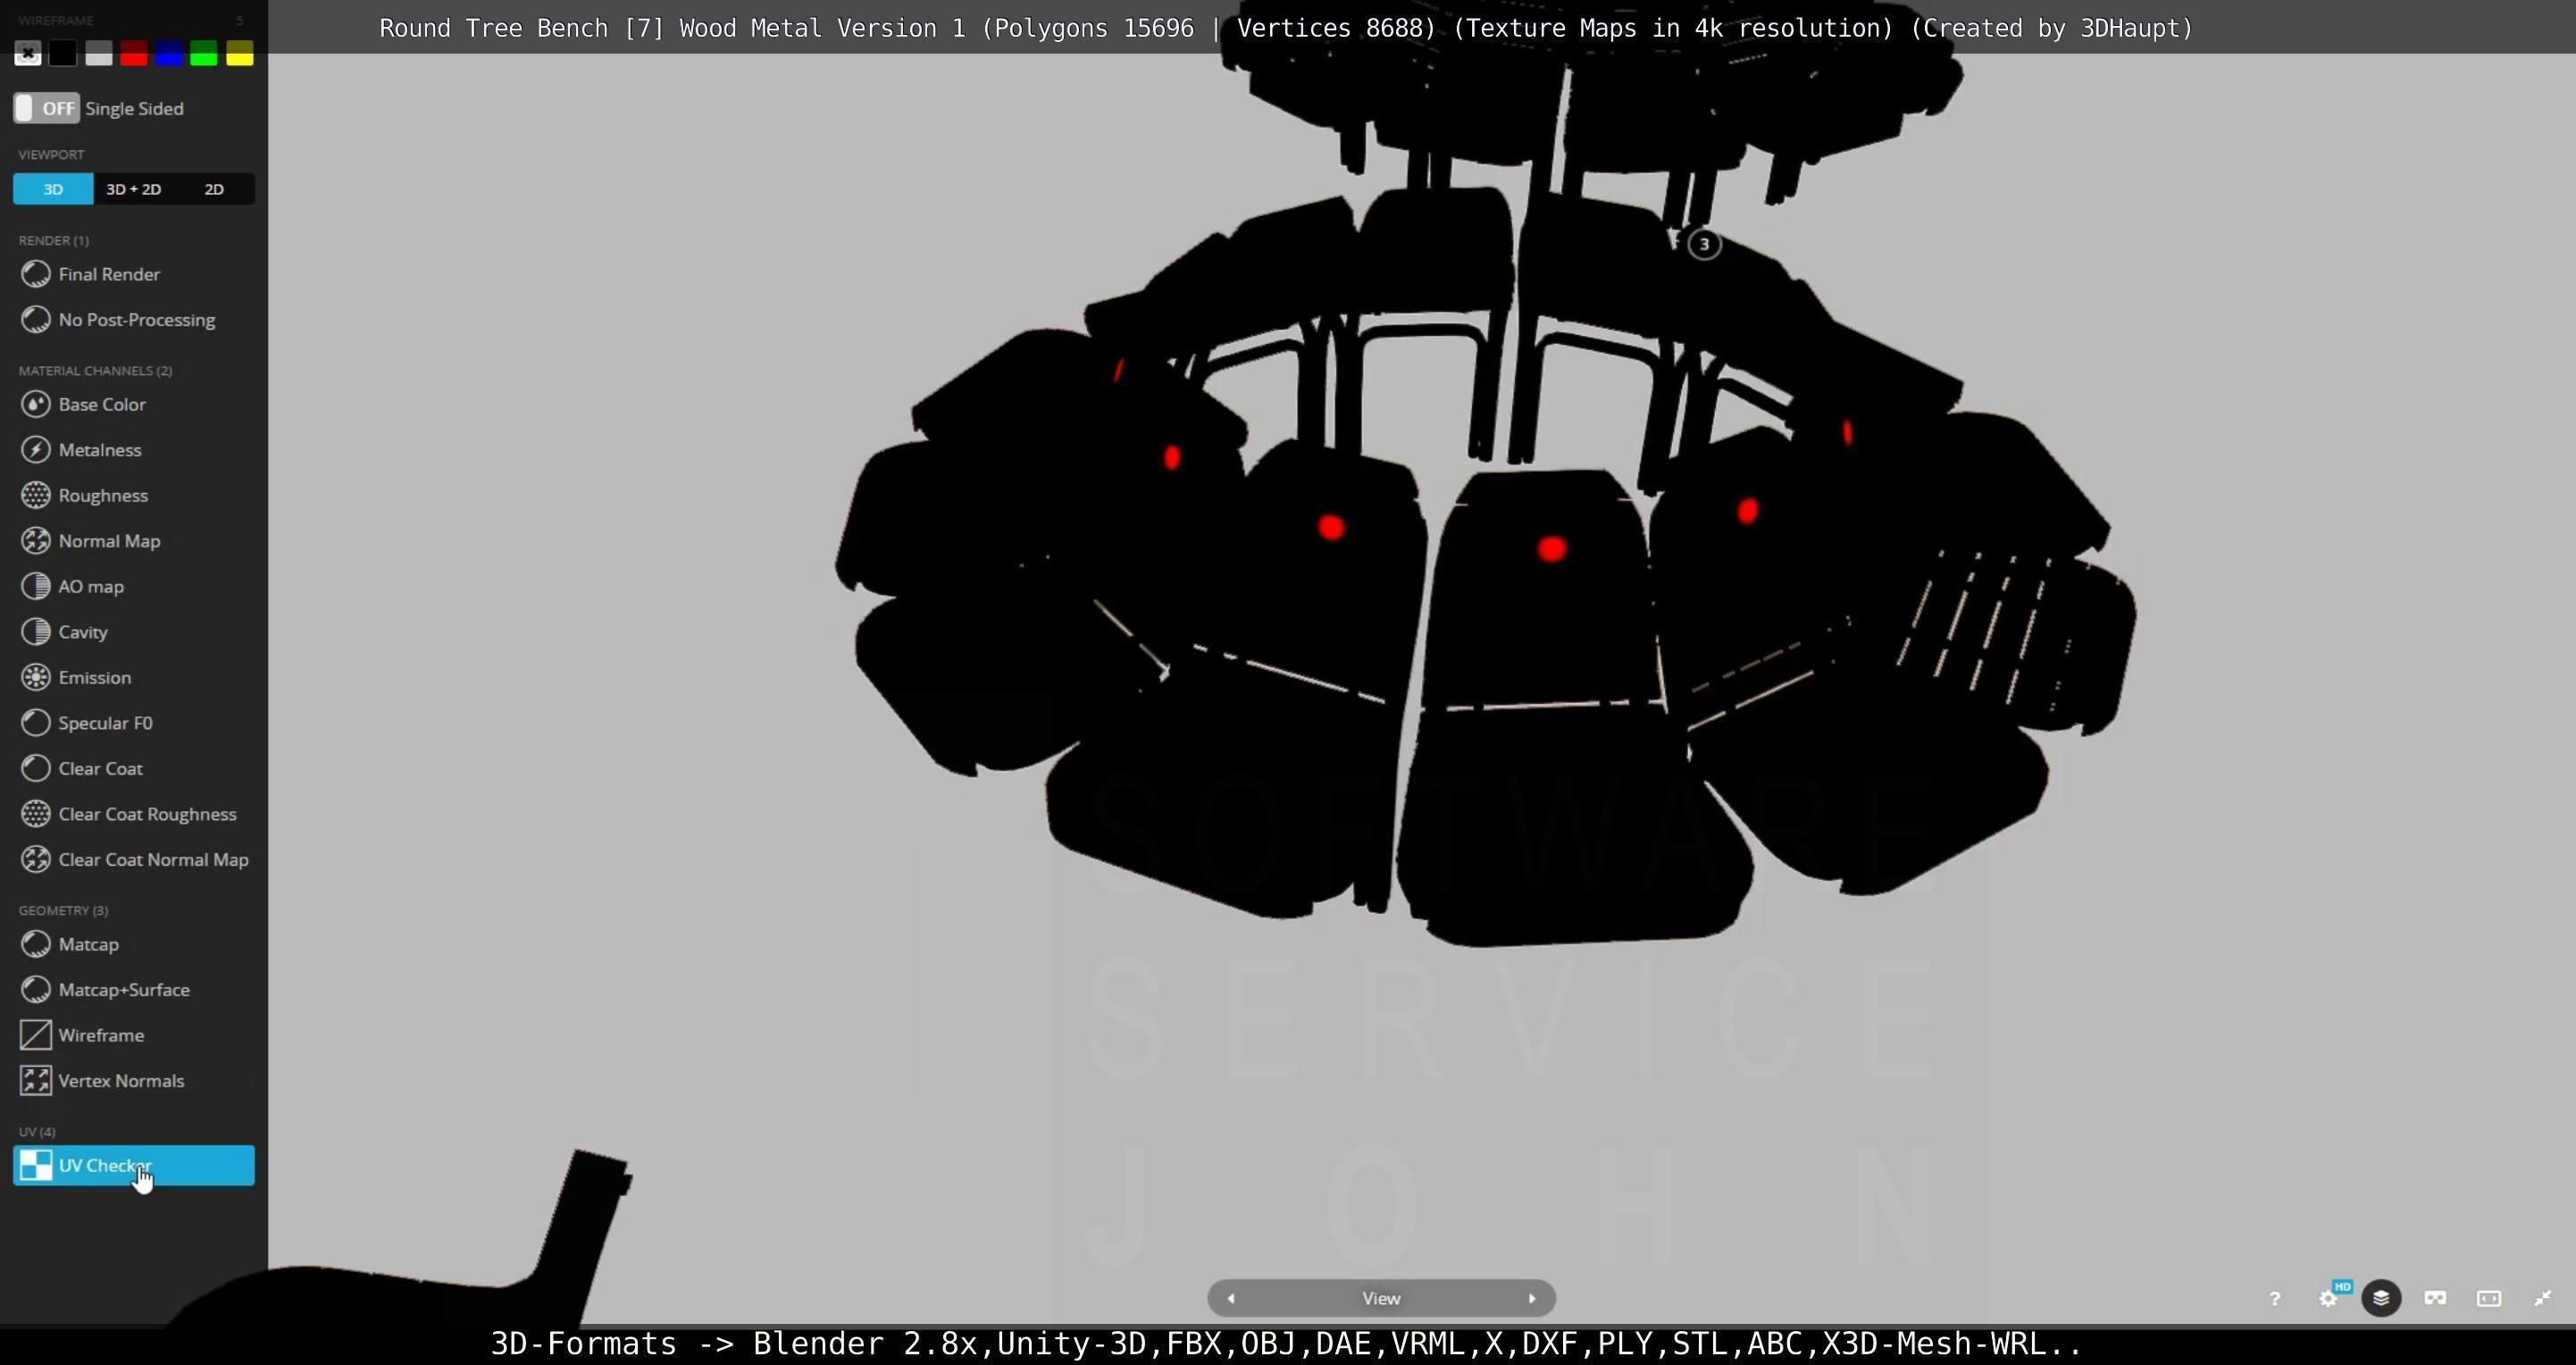Image resolution: width=2576 pixels, height=1365 pixels.
Task: Switch viewport to 2D tab
Action: [x=214, y=189]
